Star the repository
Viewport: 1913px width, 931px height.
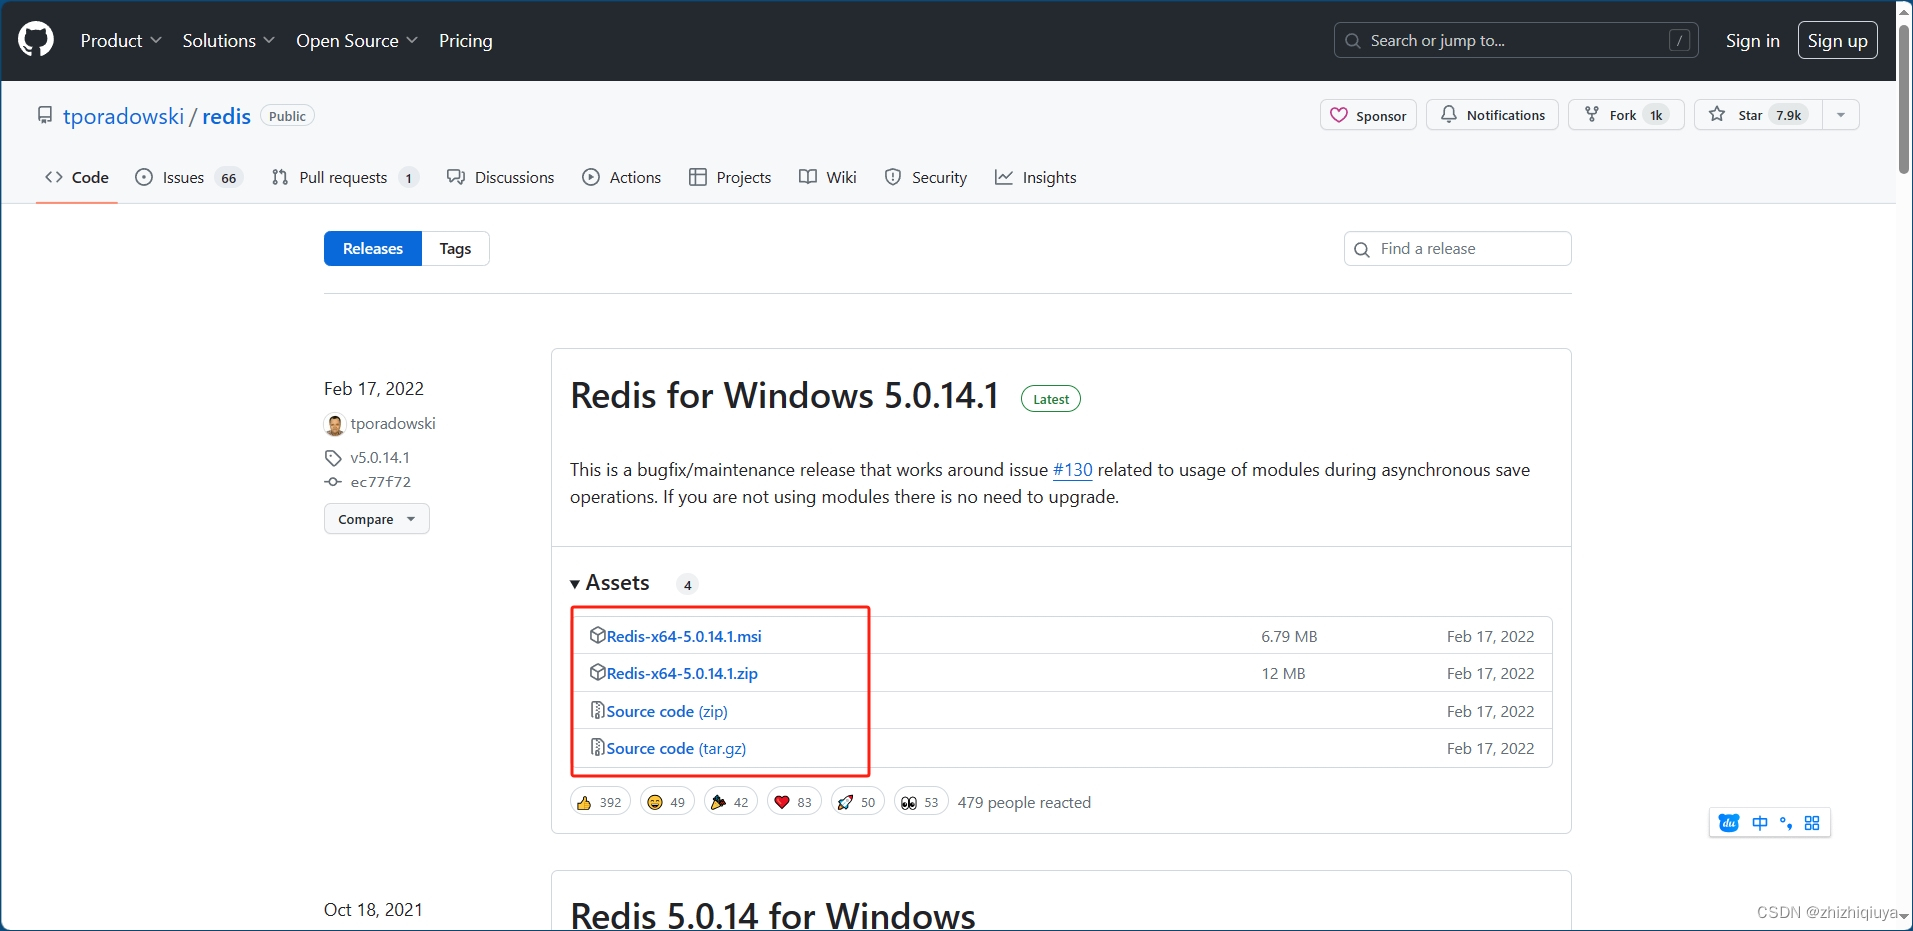1758,115
